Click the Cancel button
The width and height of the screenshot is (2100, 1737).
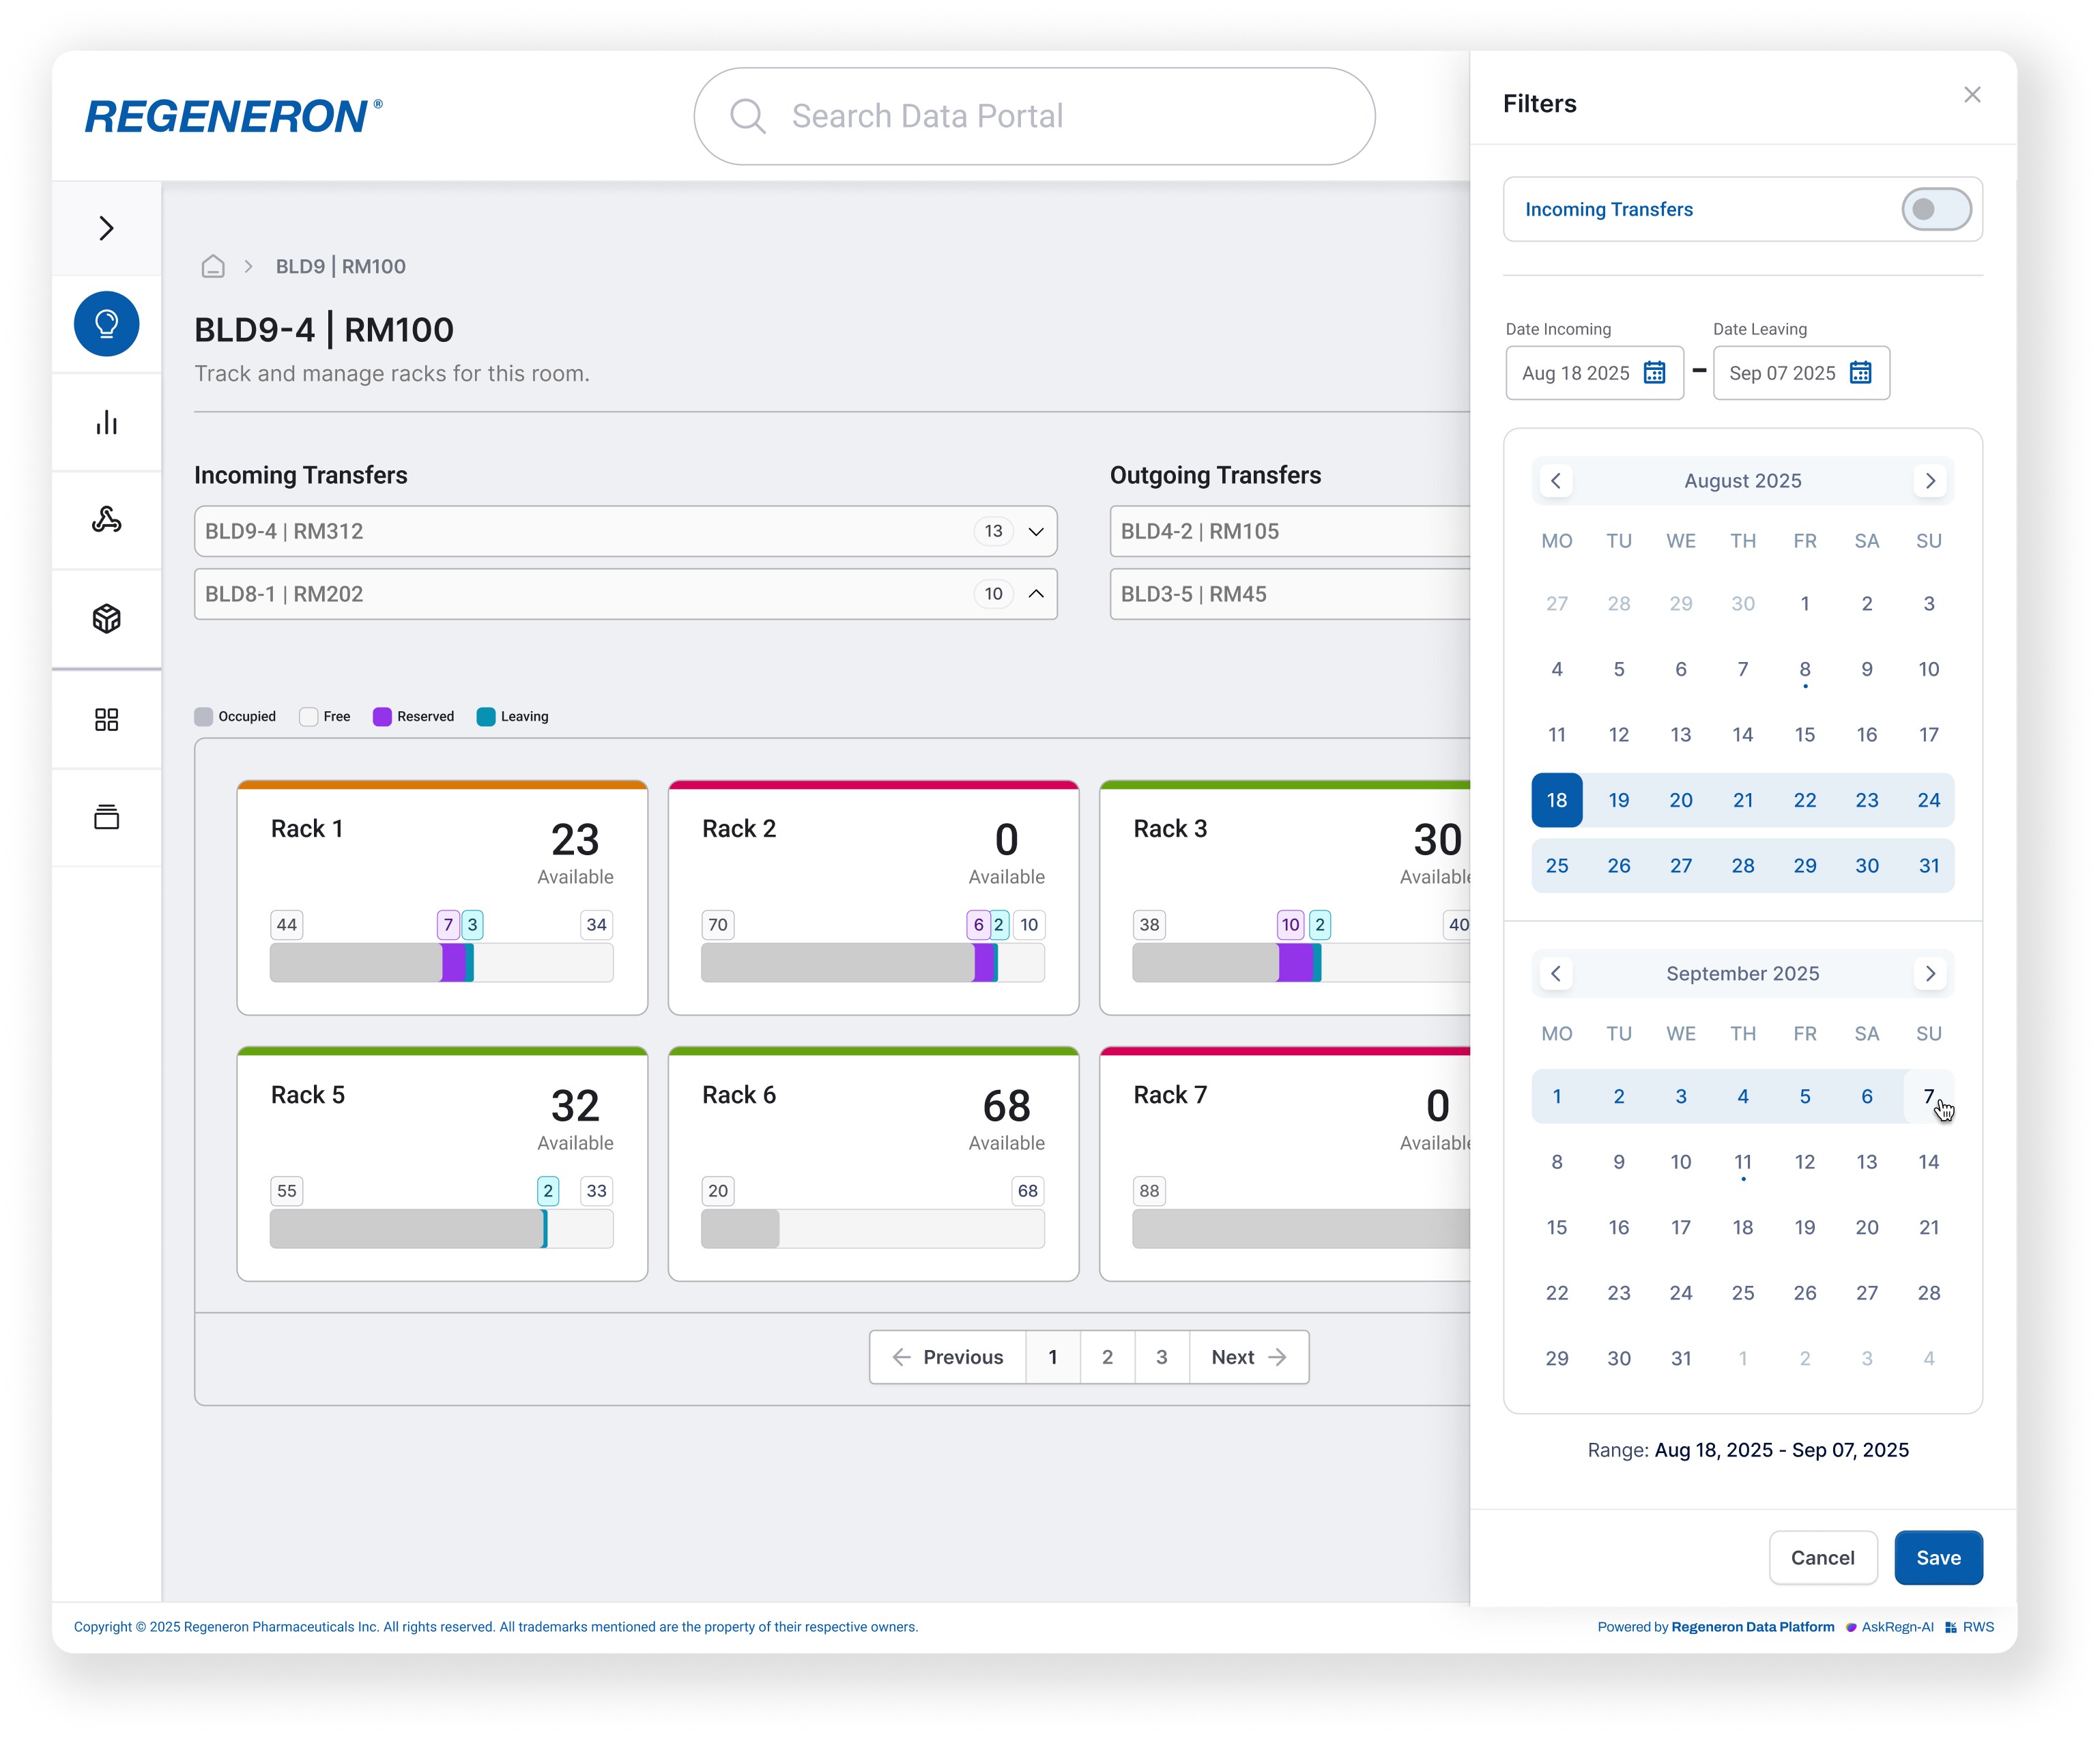[x=1821, y=1557]
